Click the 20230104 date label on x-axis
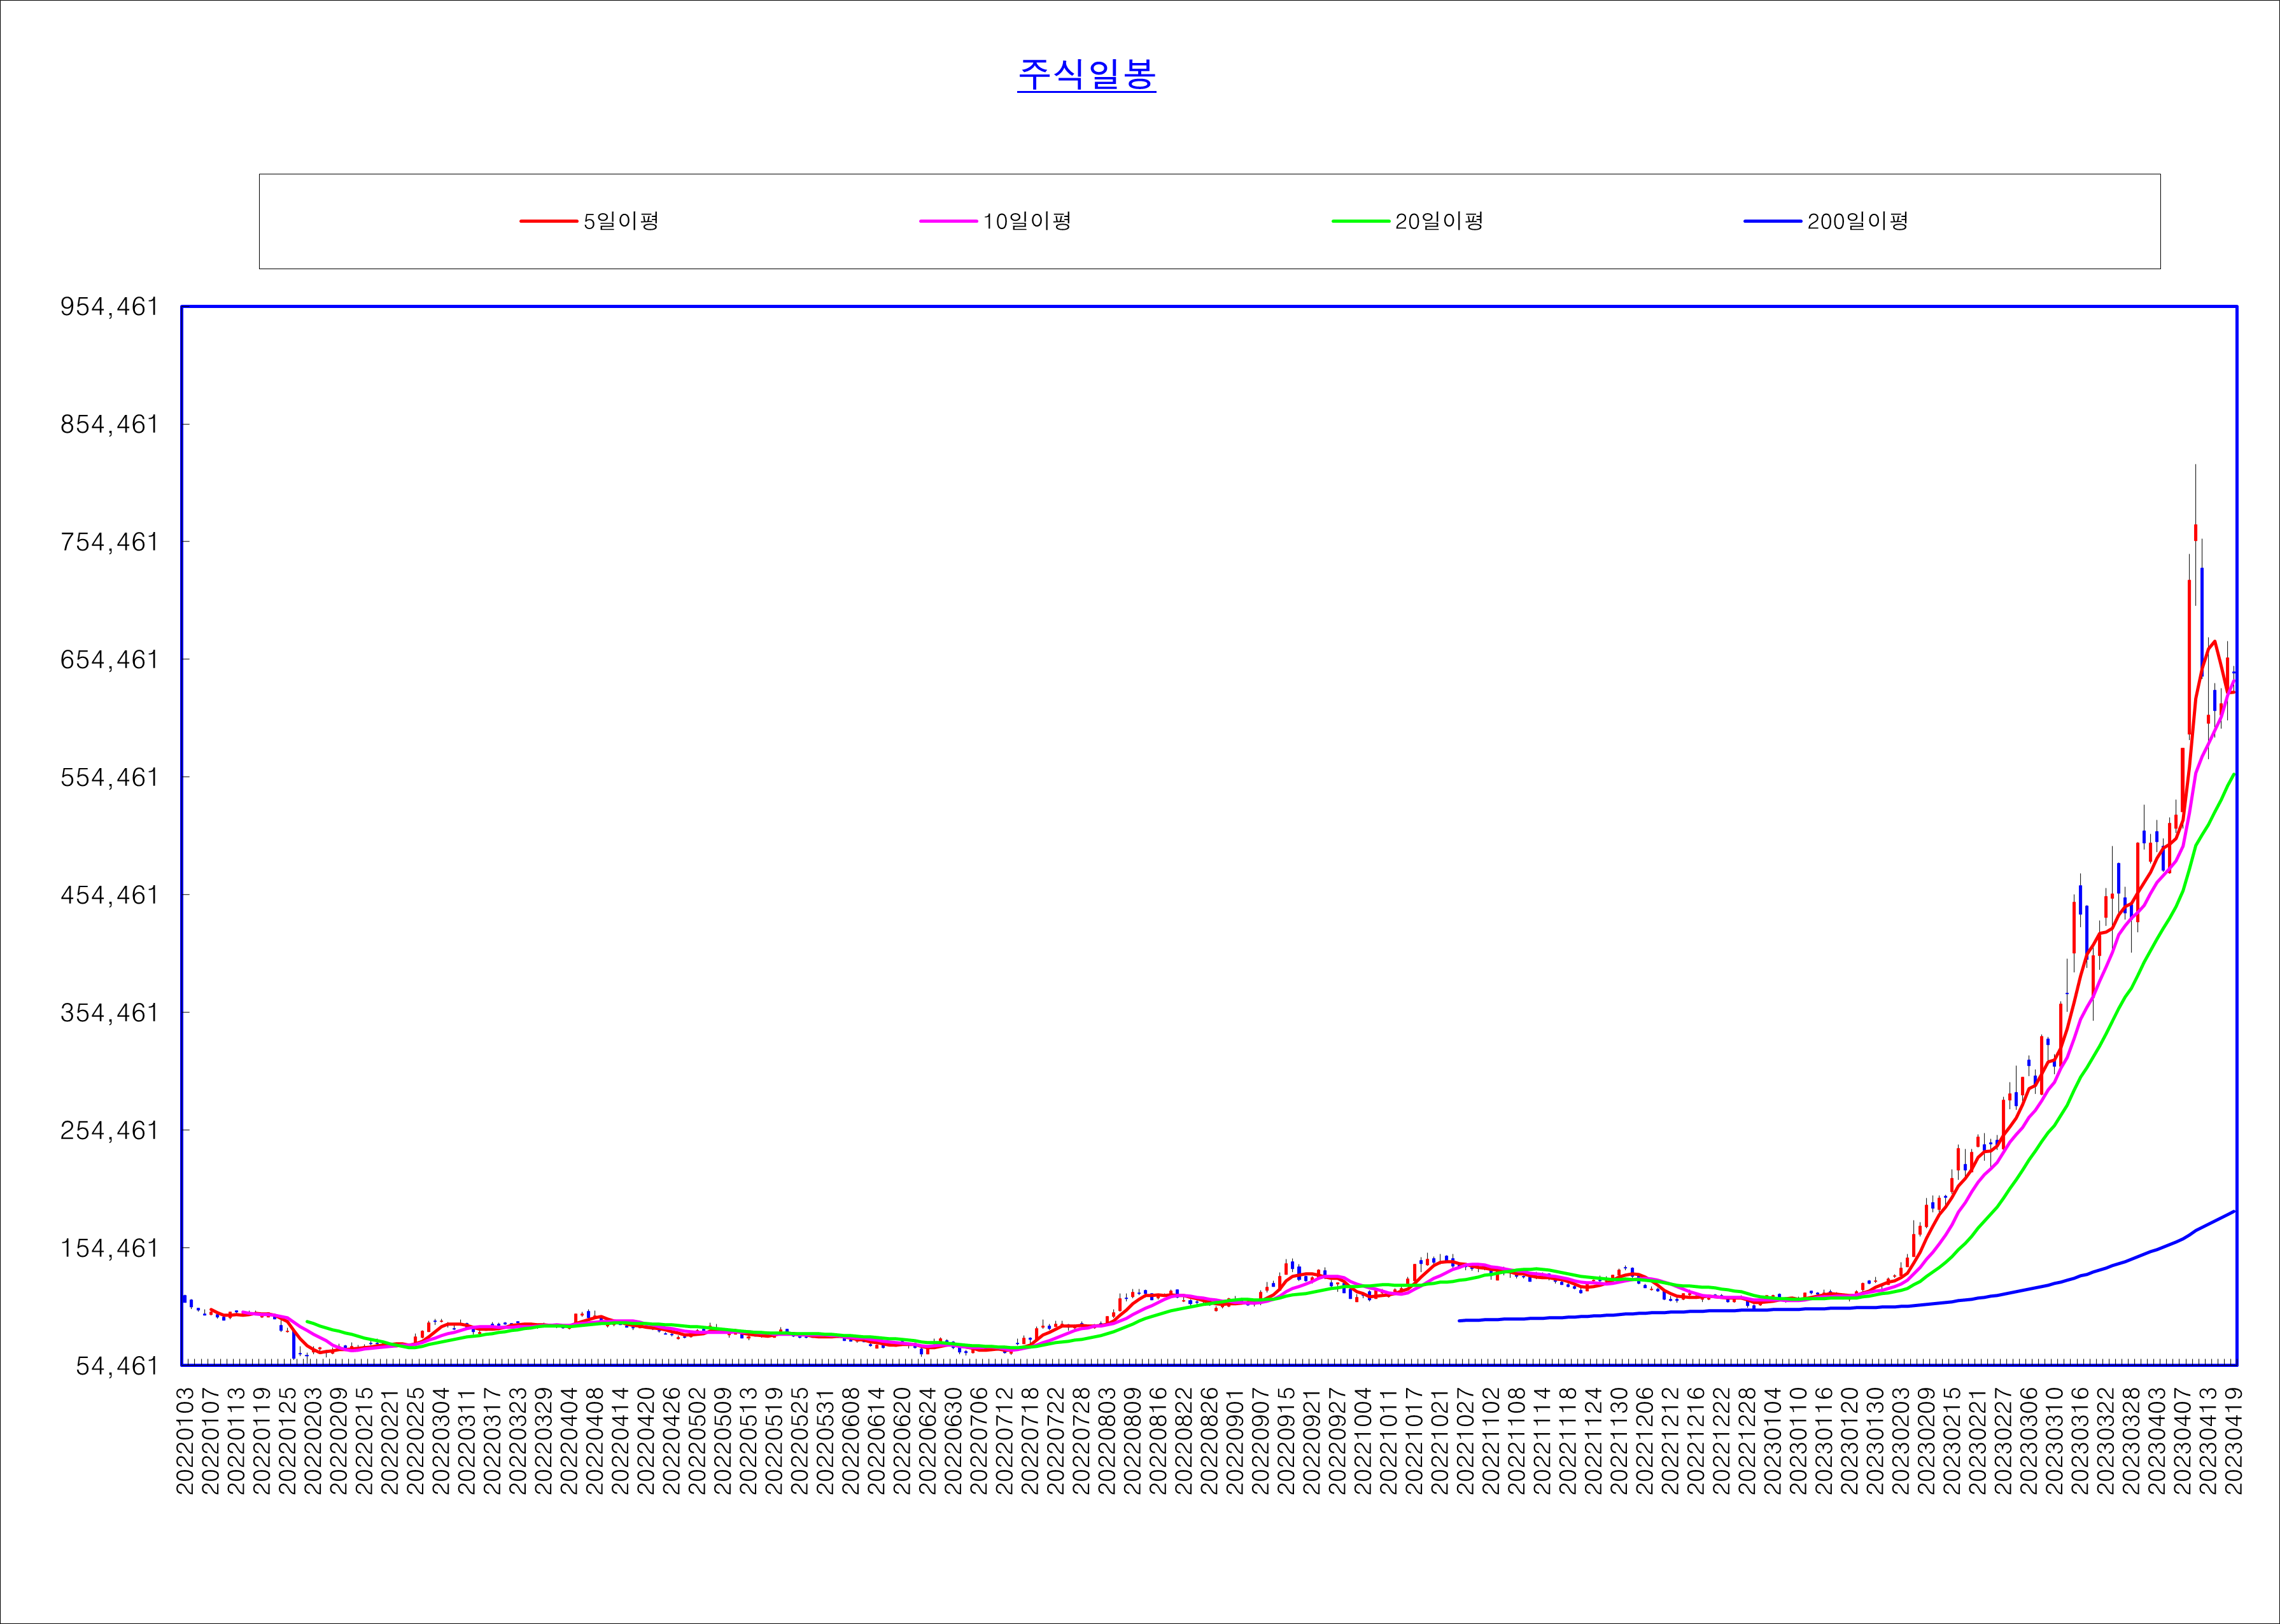2280x1624 pixels. tap(1773, 1440)
